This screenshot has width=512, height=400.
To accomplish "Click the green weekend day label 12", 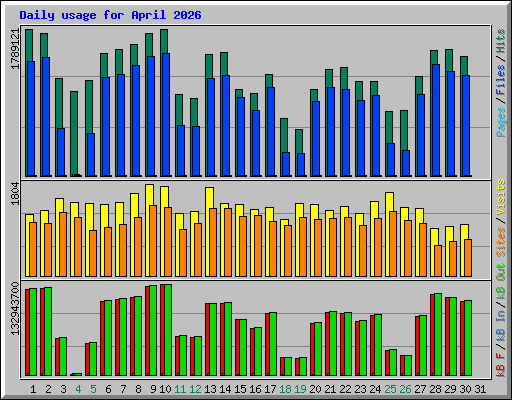I will coord(195,389).
